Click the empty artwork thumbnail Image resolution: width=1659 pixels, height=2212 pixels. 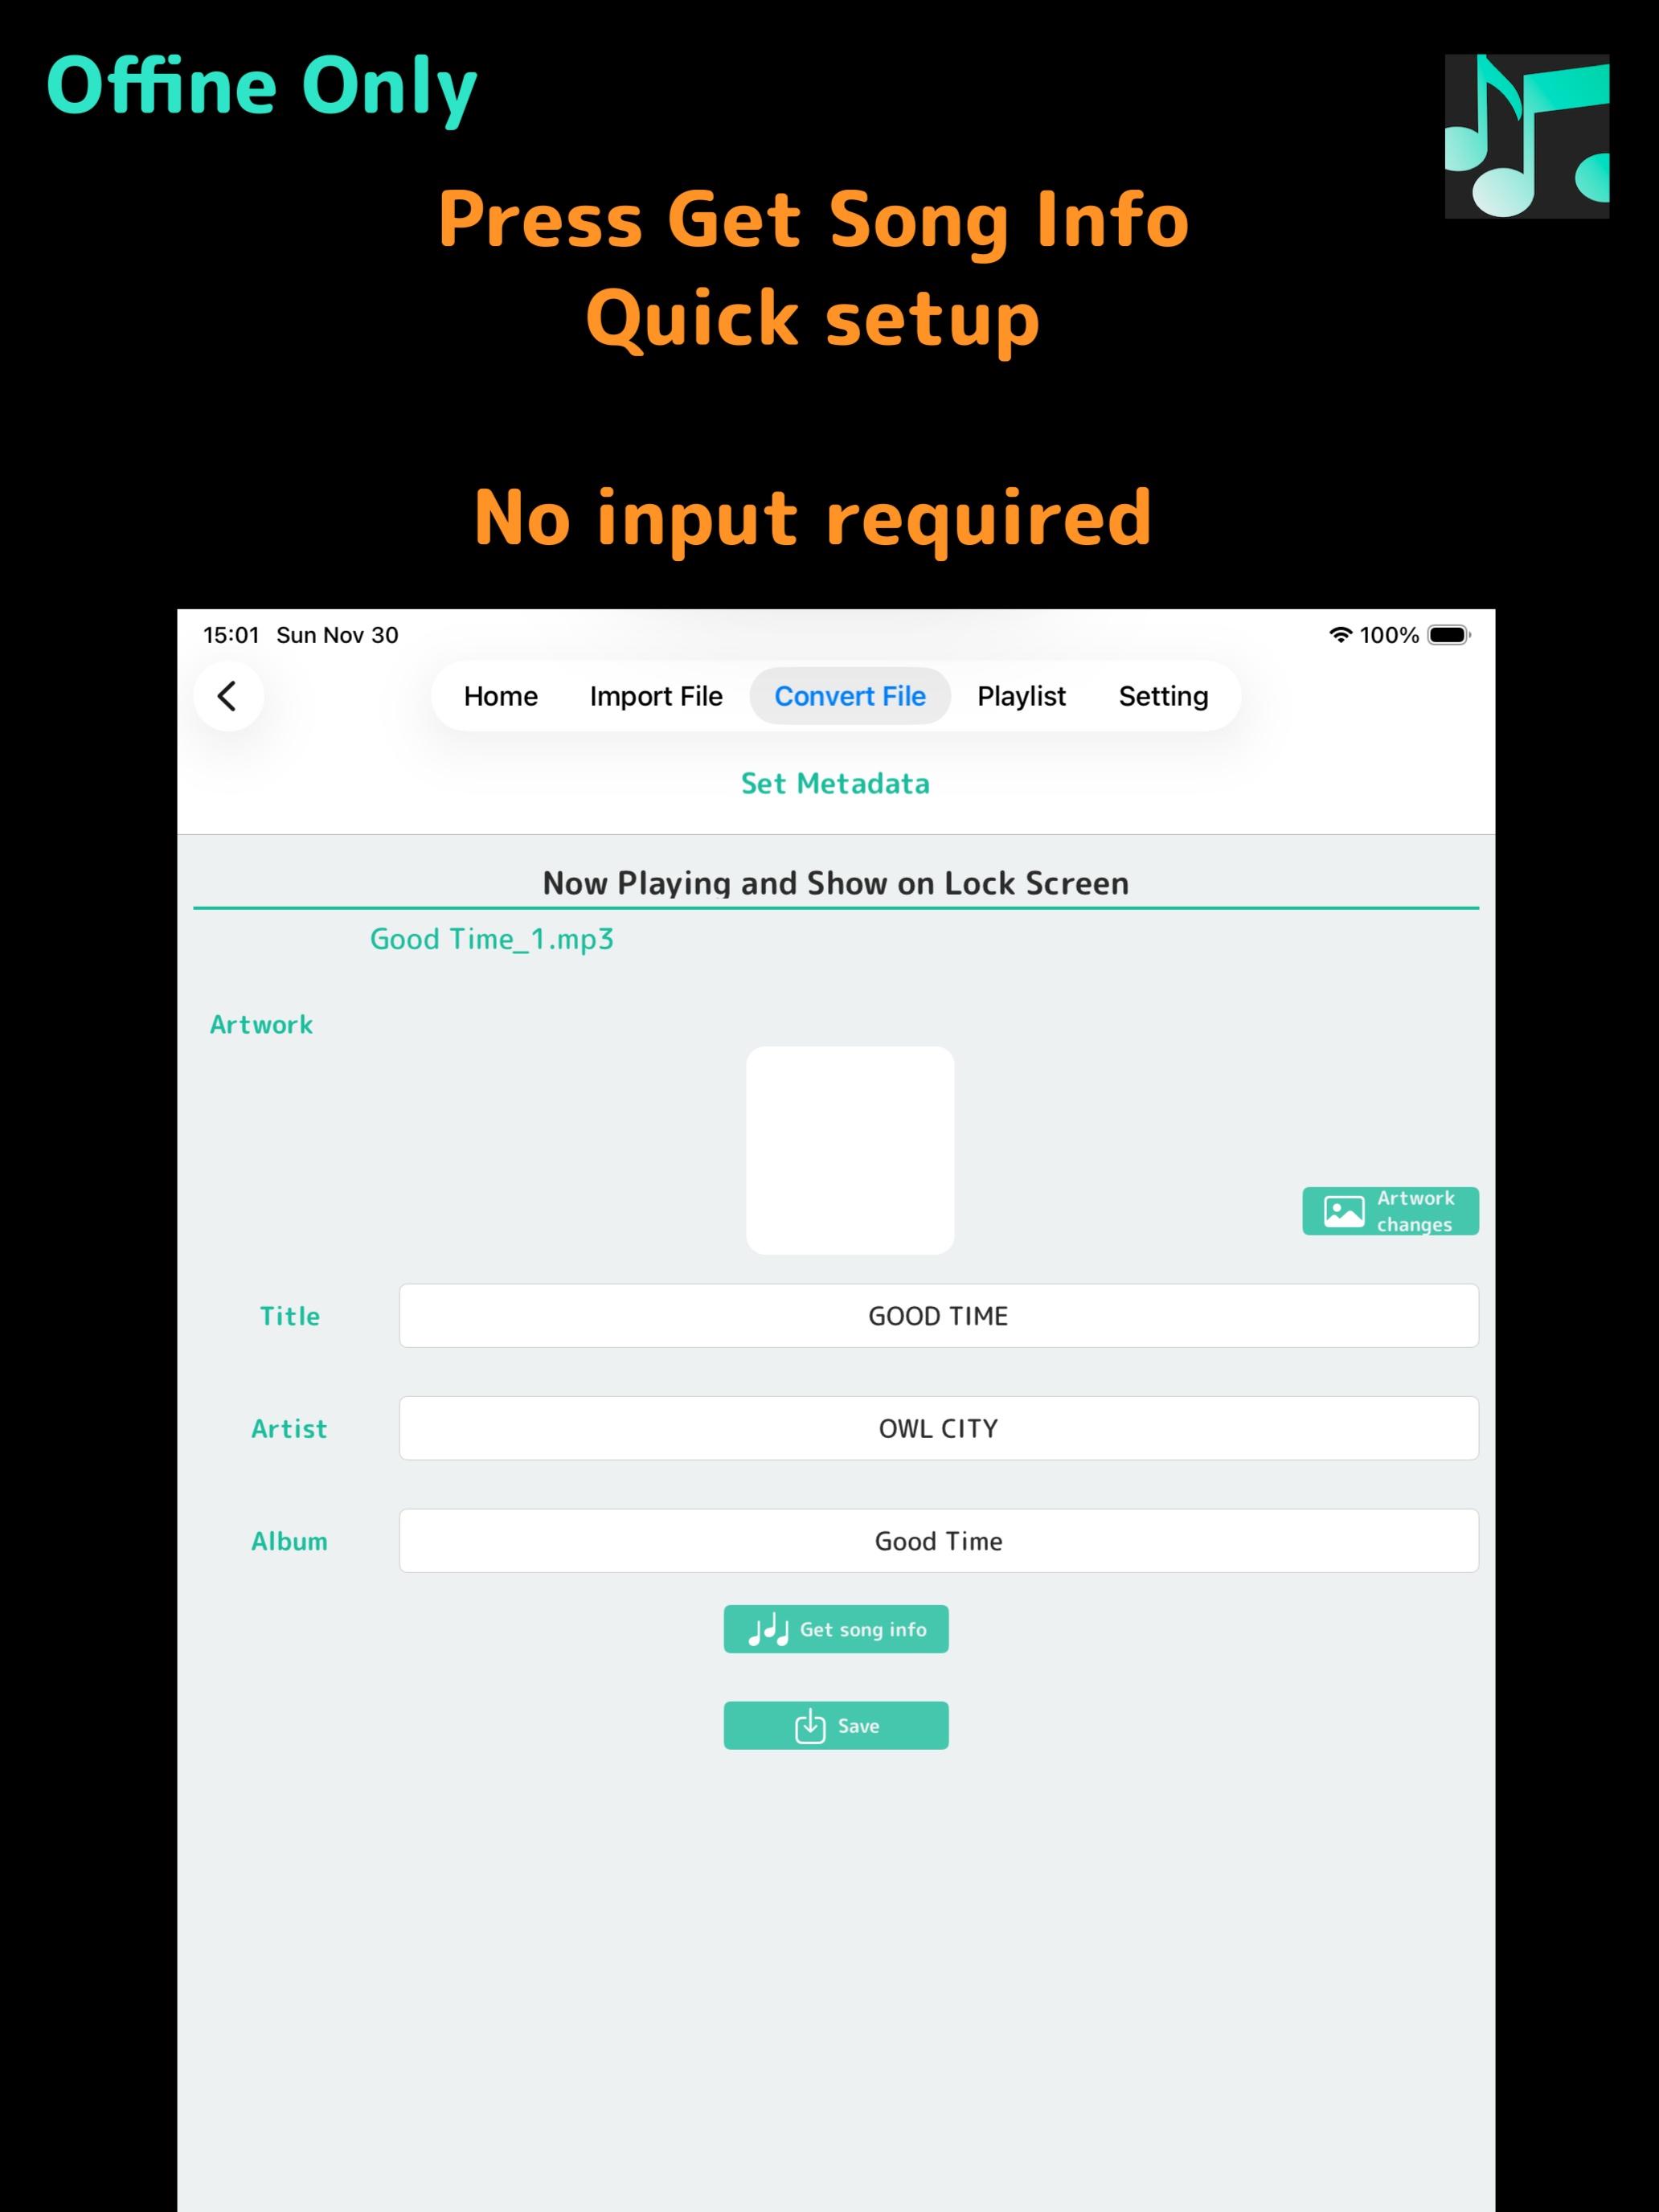pos(850,1150)
